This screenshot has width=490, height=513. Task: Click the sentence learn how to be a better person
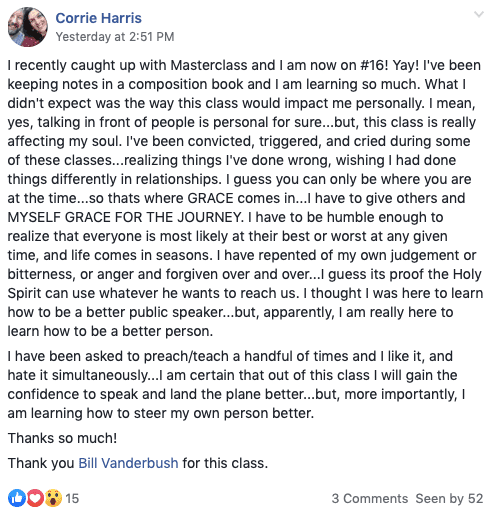(x=110, y=331)
